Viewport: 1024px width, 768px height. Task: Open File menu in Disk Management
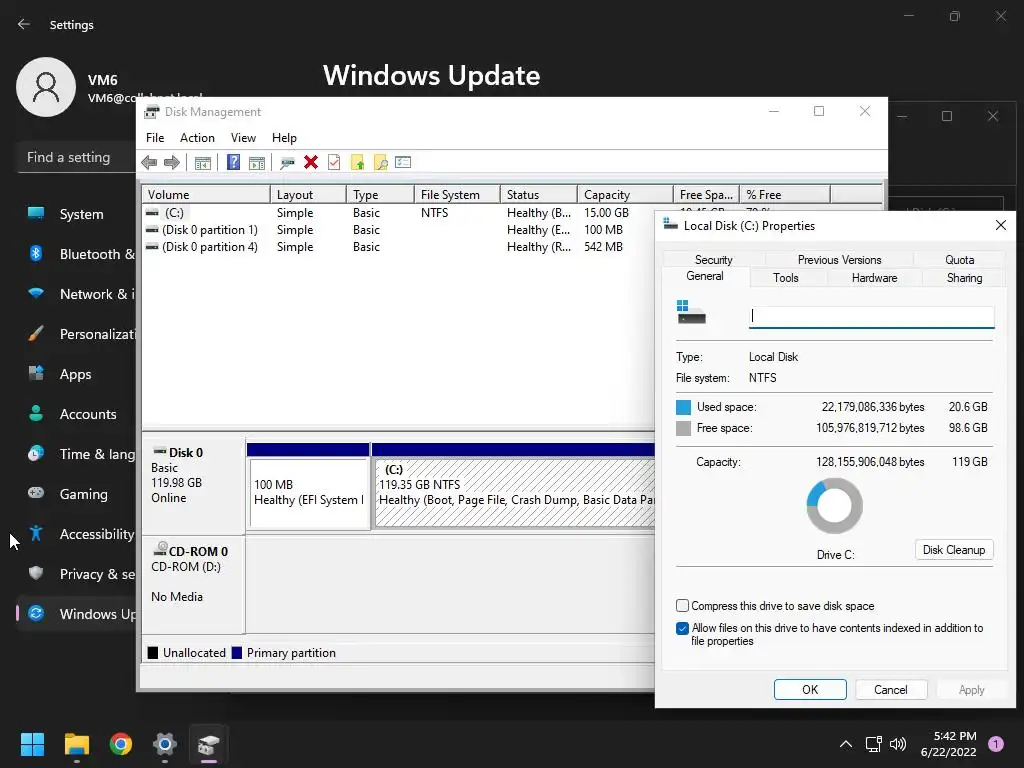point(155,138)
